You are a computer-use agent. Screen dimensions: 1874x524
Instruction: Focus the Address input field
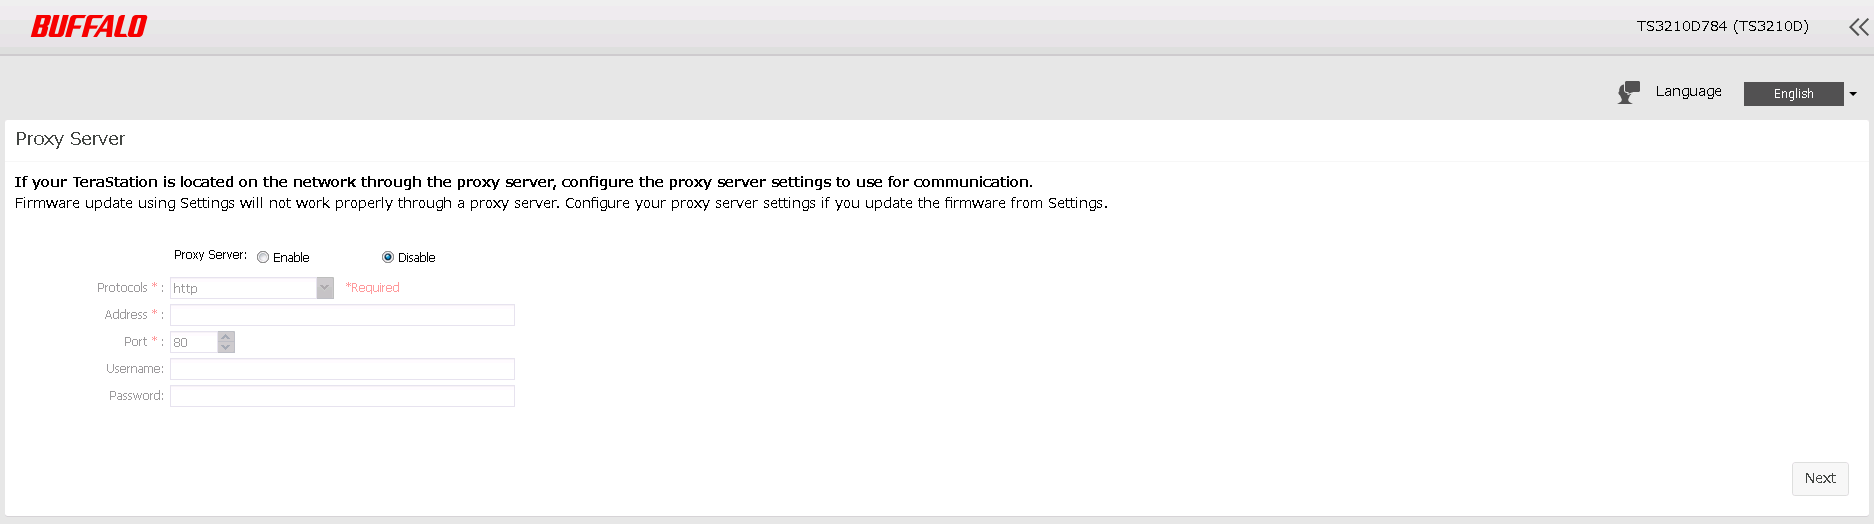[x=342, y=315]
